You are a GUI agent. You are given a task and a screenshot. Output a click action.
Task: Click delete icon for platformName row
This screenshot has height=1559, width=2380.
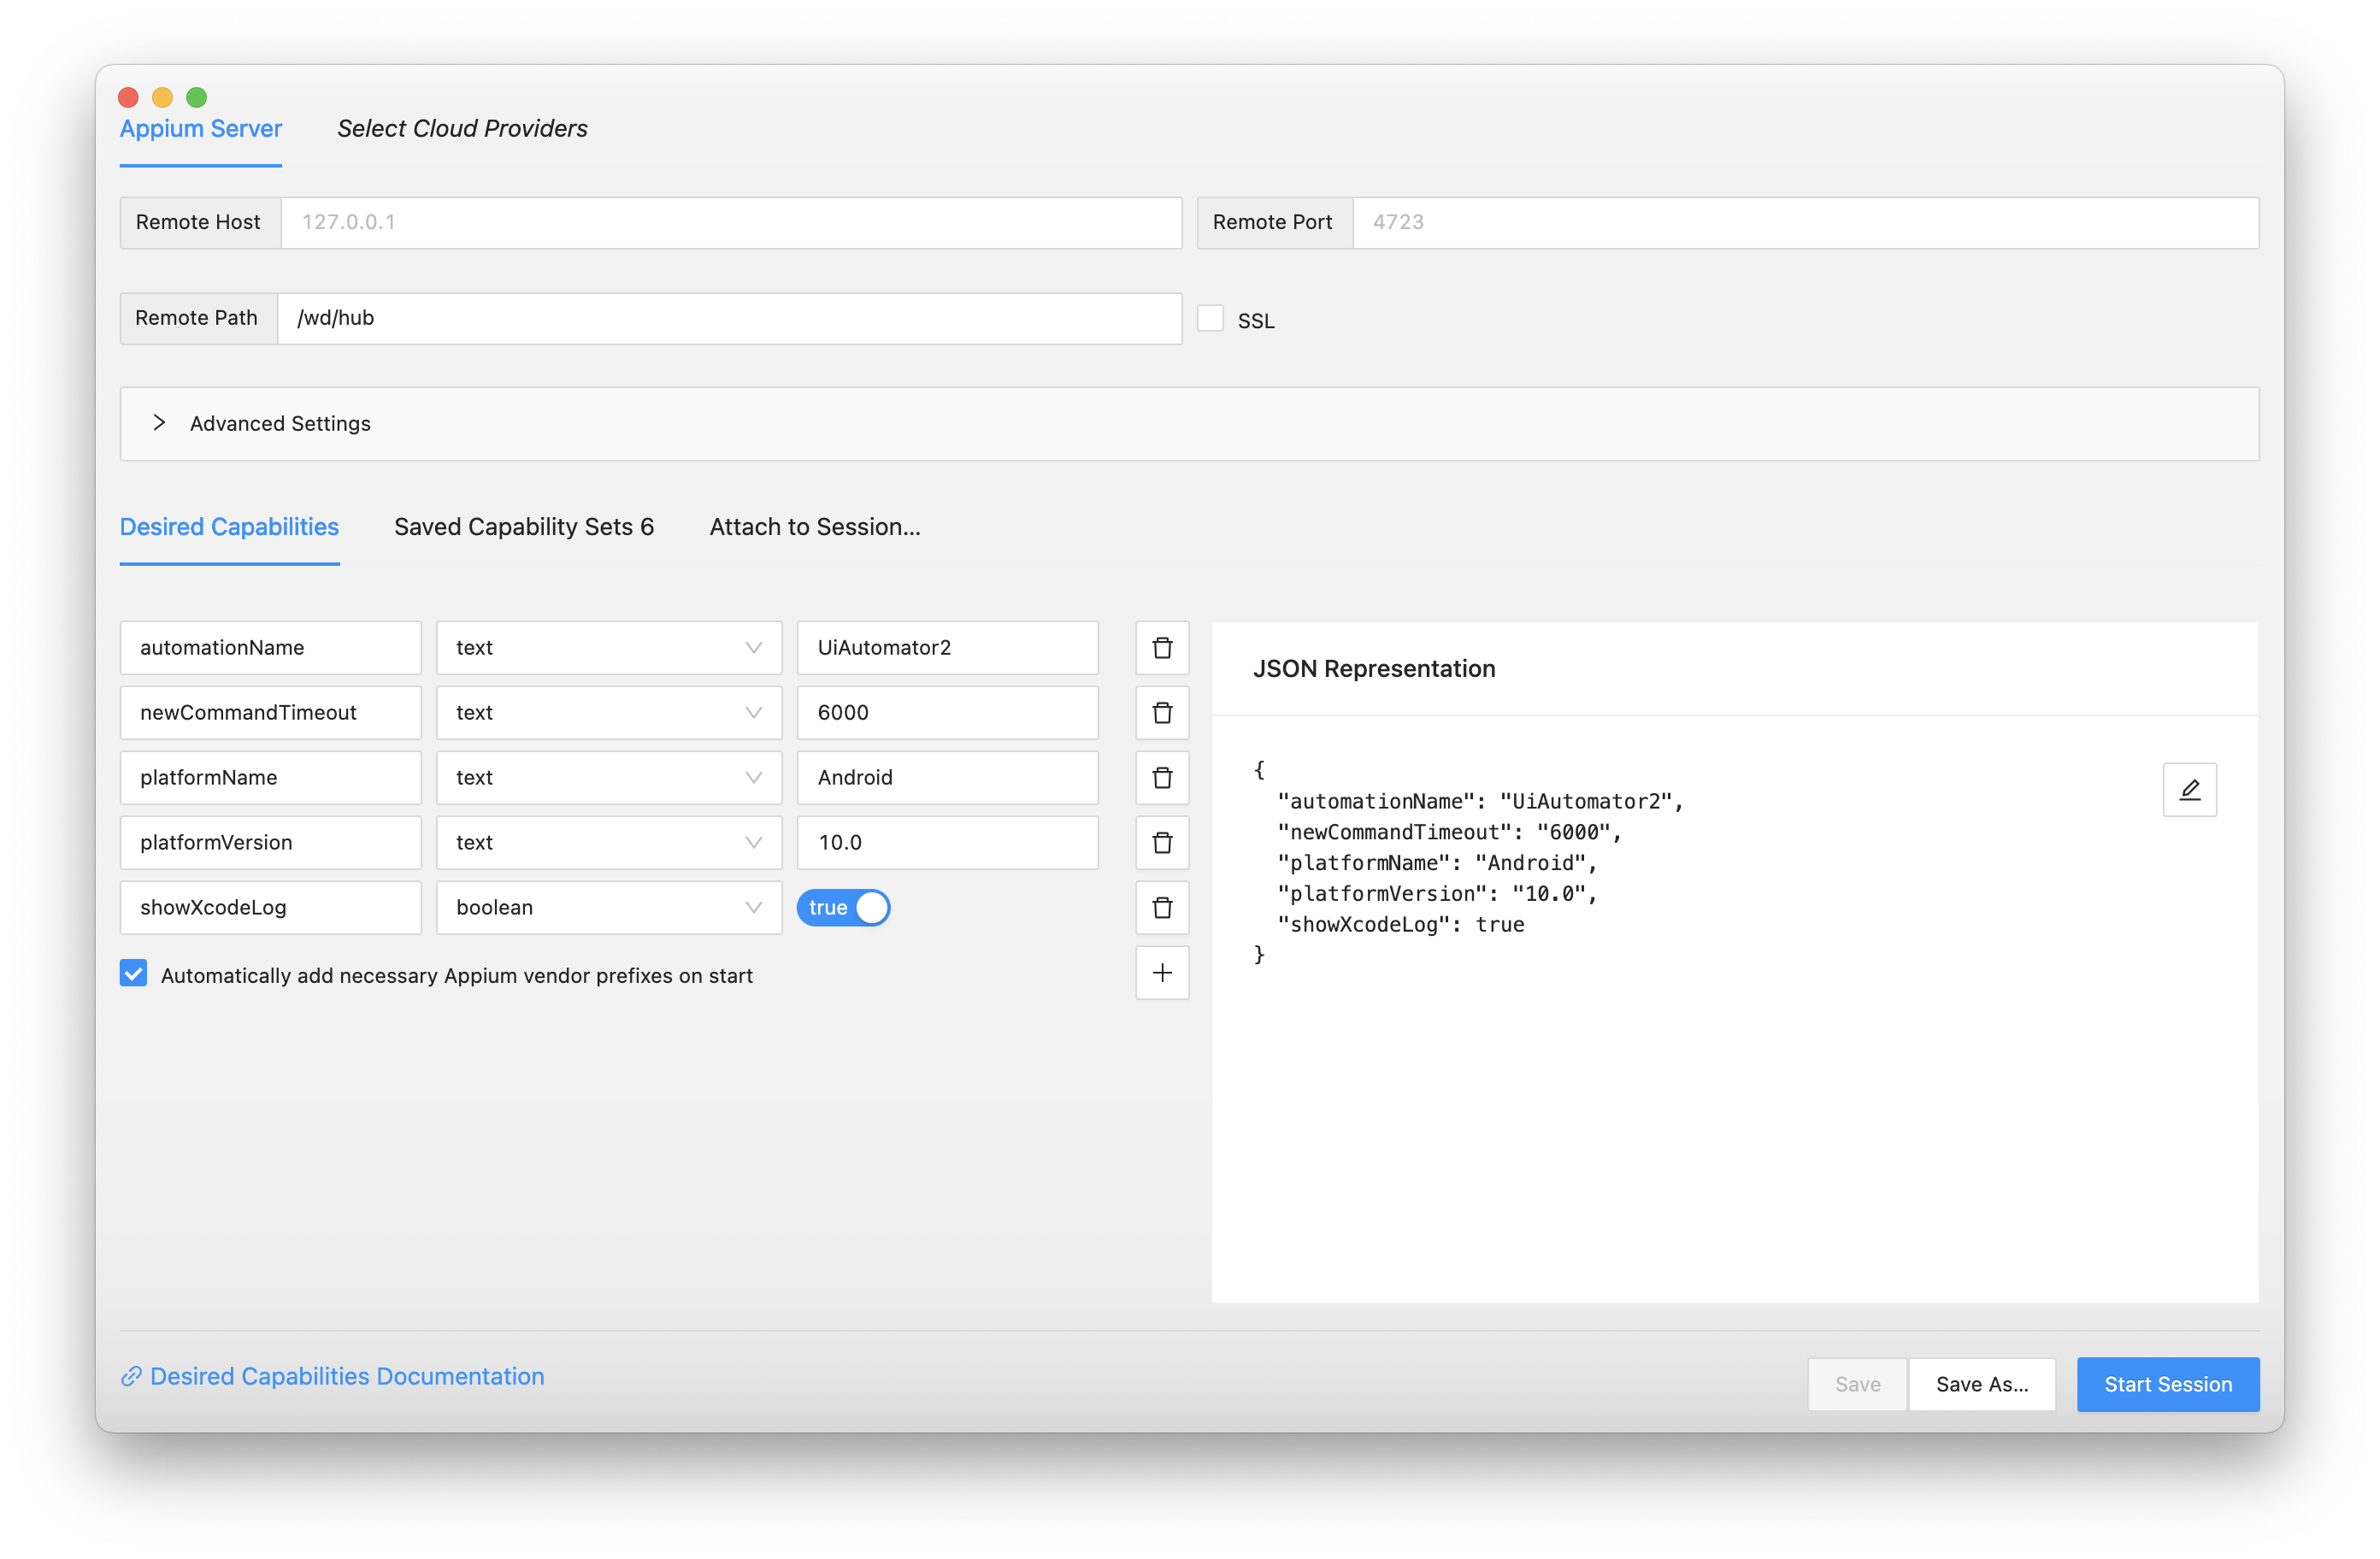point(1162,776)
